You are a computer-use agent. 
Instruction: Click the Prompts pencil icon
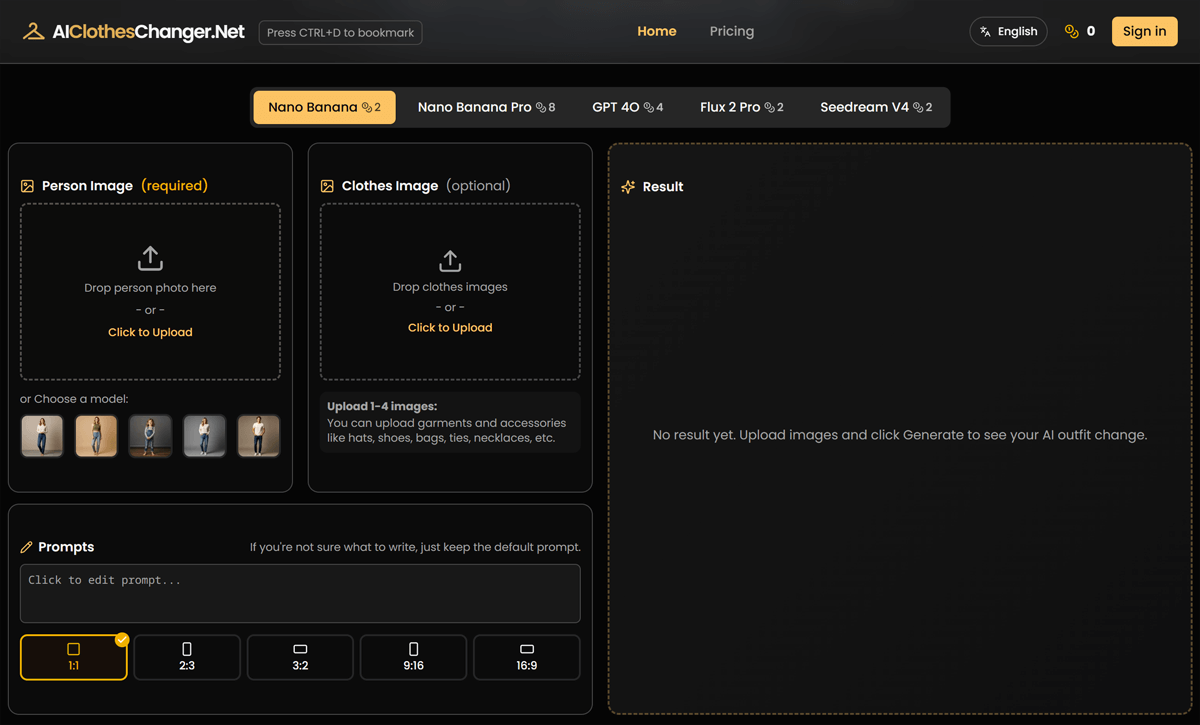pos(26,547)
